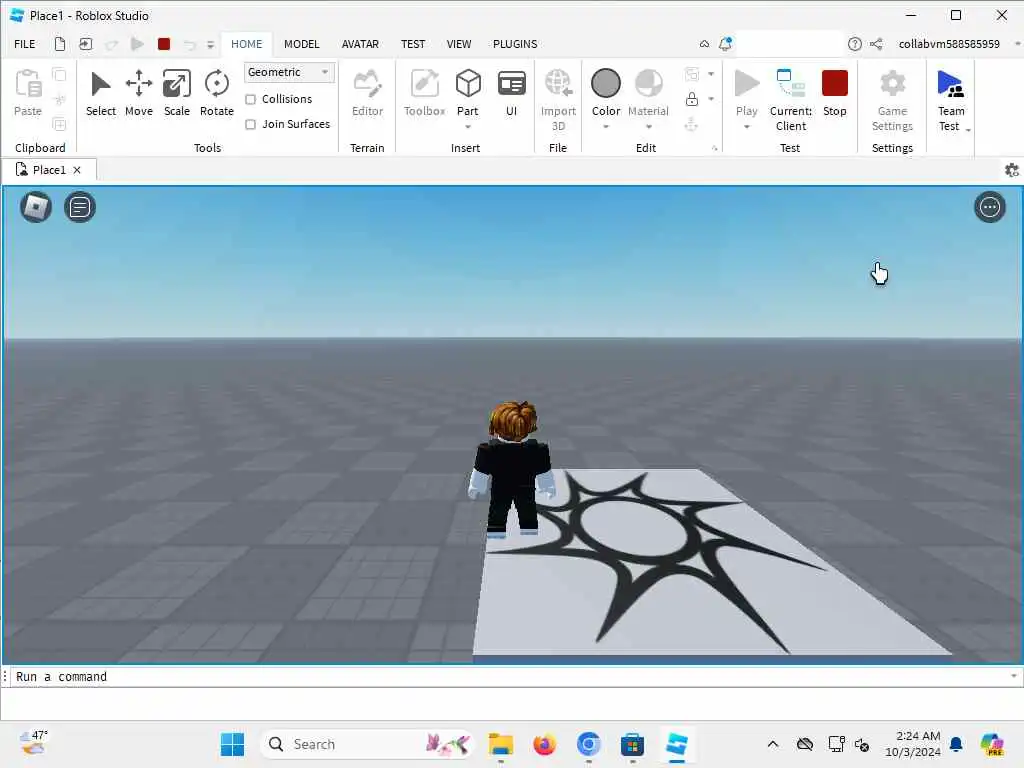Switch to the TEST ribbon tab

413,44
